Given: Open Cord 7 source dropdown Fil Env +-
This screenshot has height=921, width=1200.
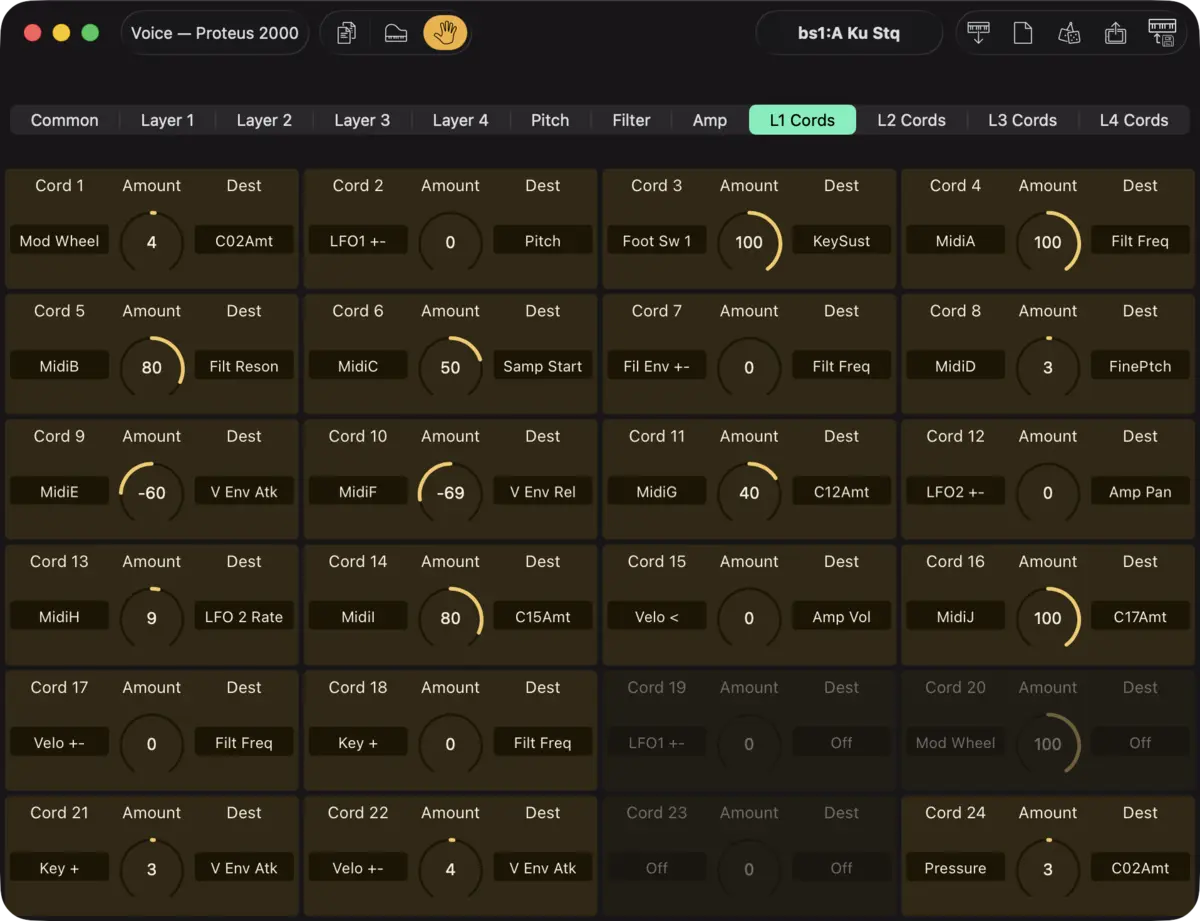Looking at the screenshot, I should [x=657, y=366].
